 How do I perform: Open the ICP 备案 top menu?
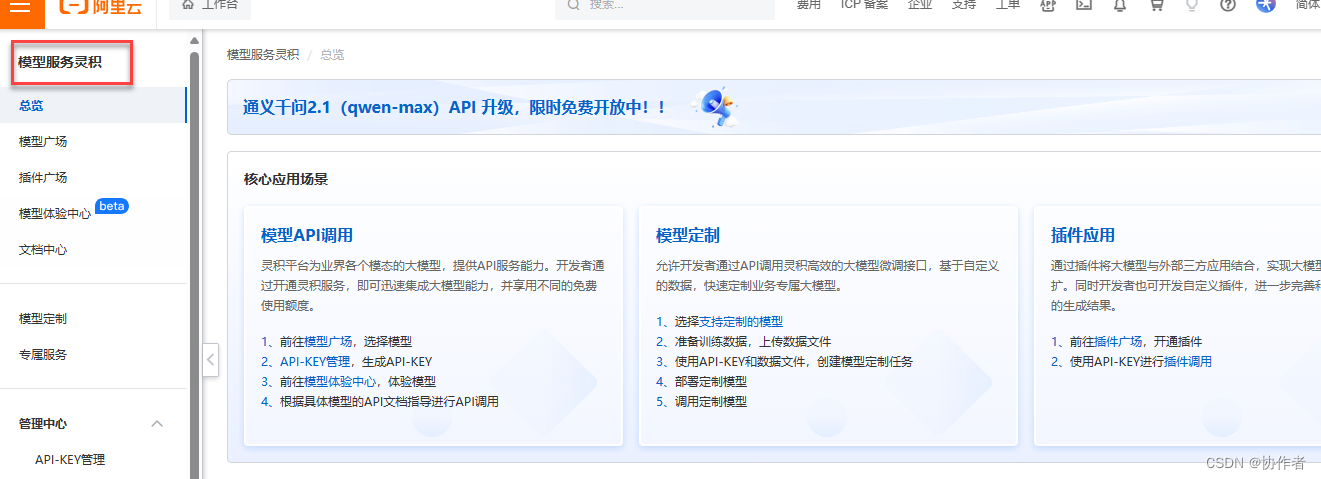click(x=864, y=5)
